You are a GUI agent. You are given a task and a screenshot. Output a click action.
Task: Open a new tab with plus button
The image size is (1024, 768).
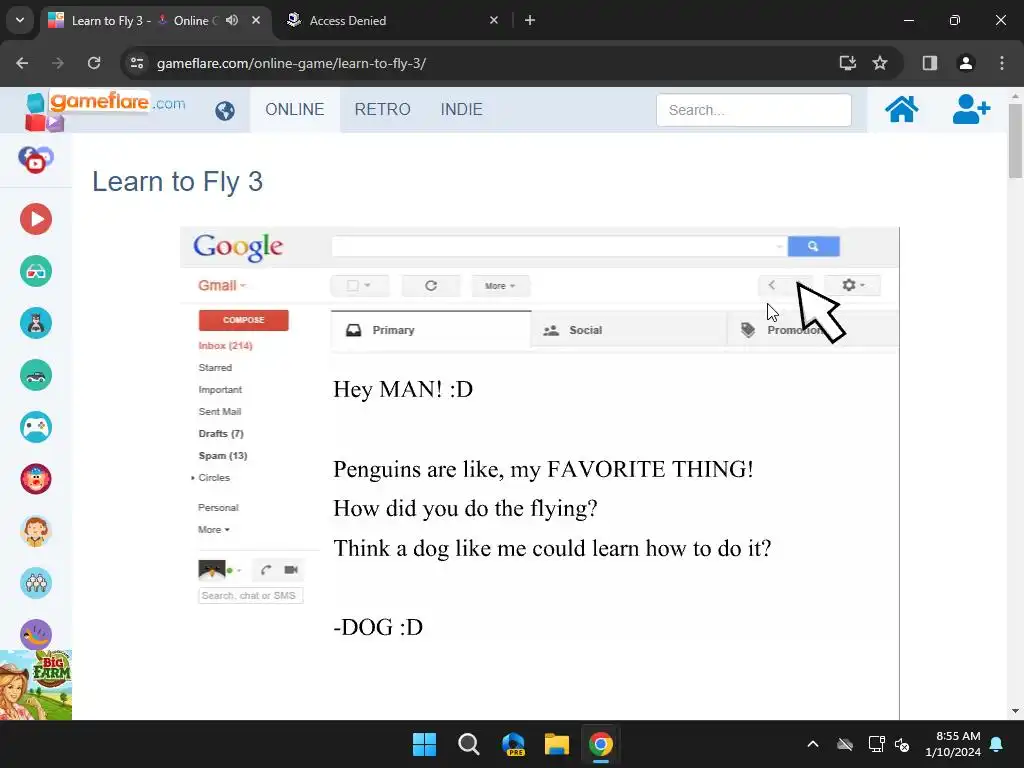click(530, 20)
